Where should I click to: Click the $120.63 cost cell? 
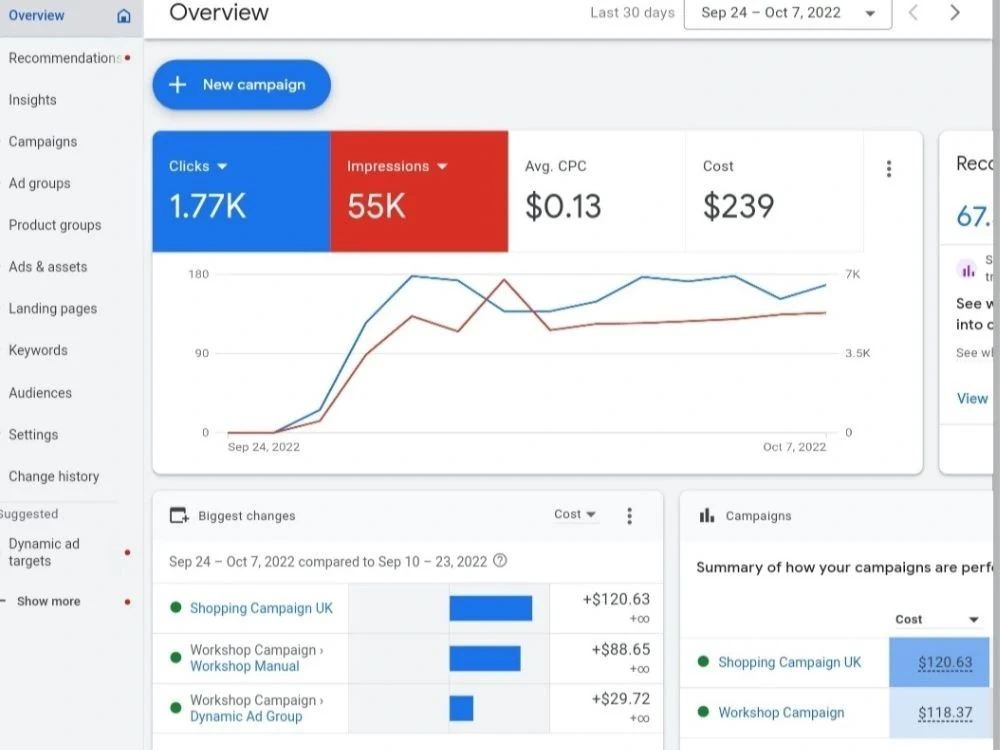coord(939,663)
